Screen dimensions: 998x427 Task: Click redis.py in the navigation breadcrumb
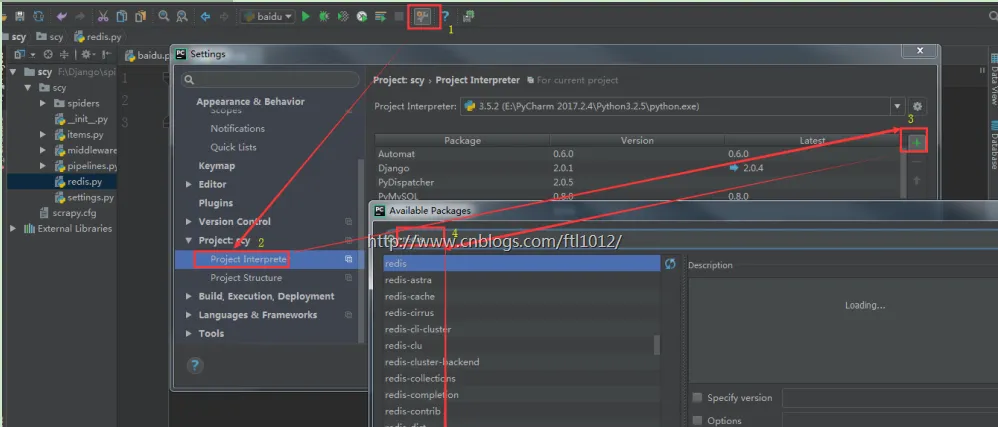point(97,37)
